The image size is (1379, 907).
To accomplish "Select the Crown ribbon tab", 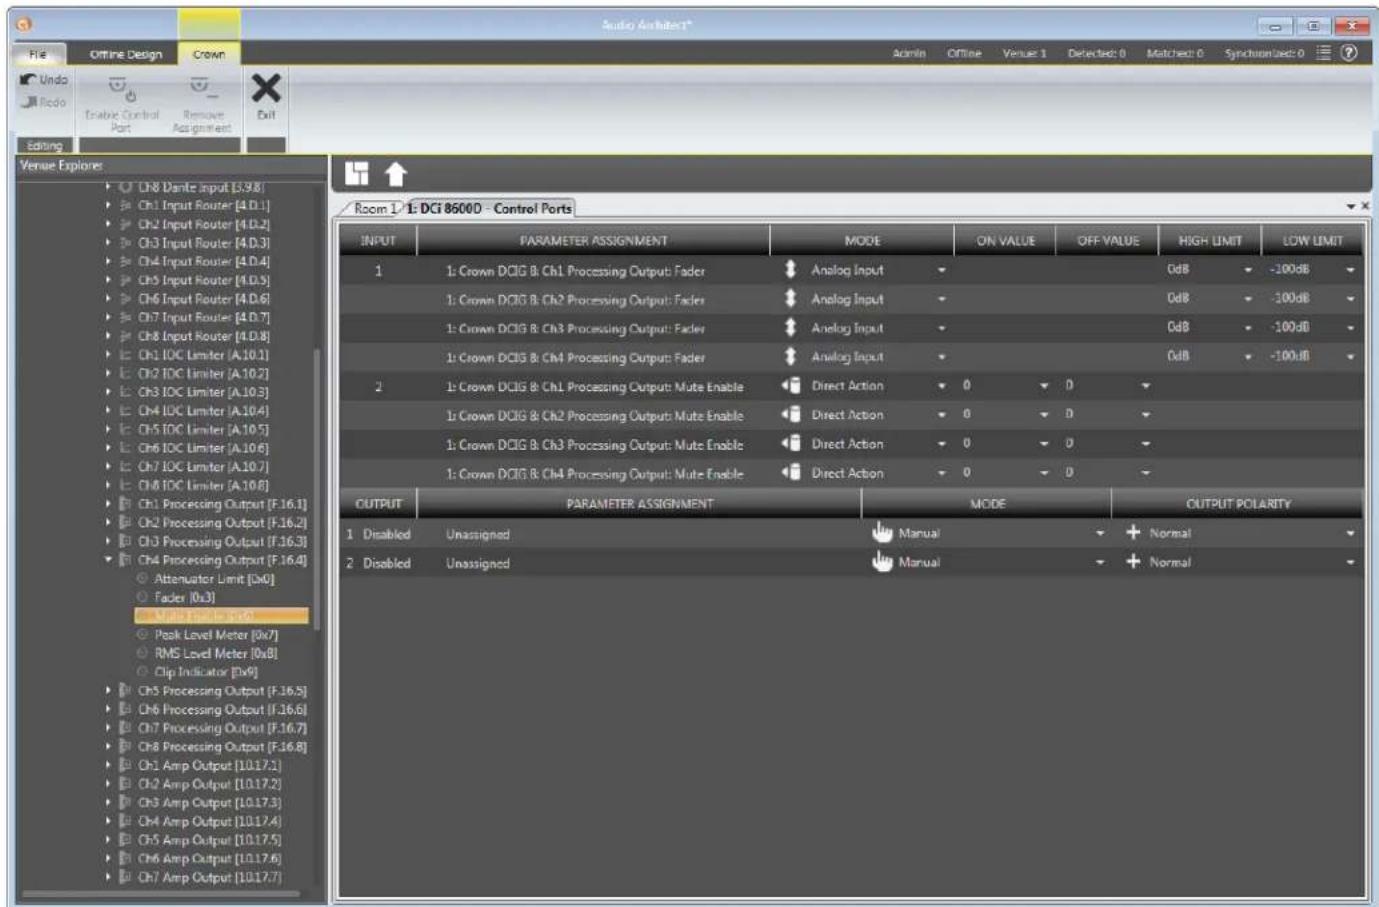I will pos(209,54).
